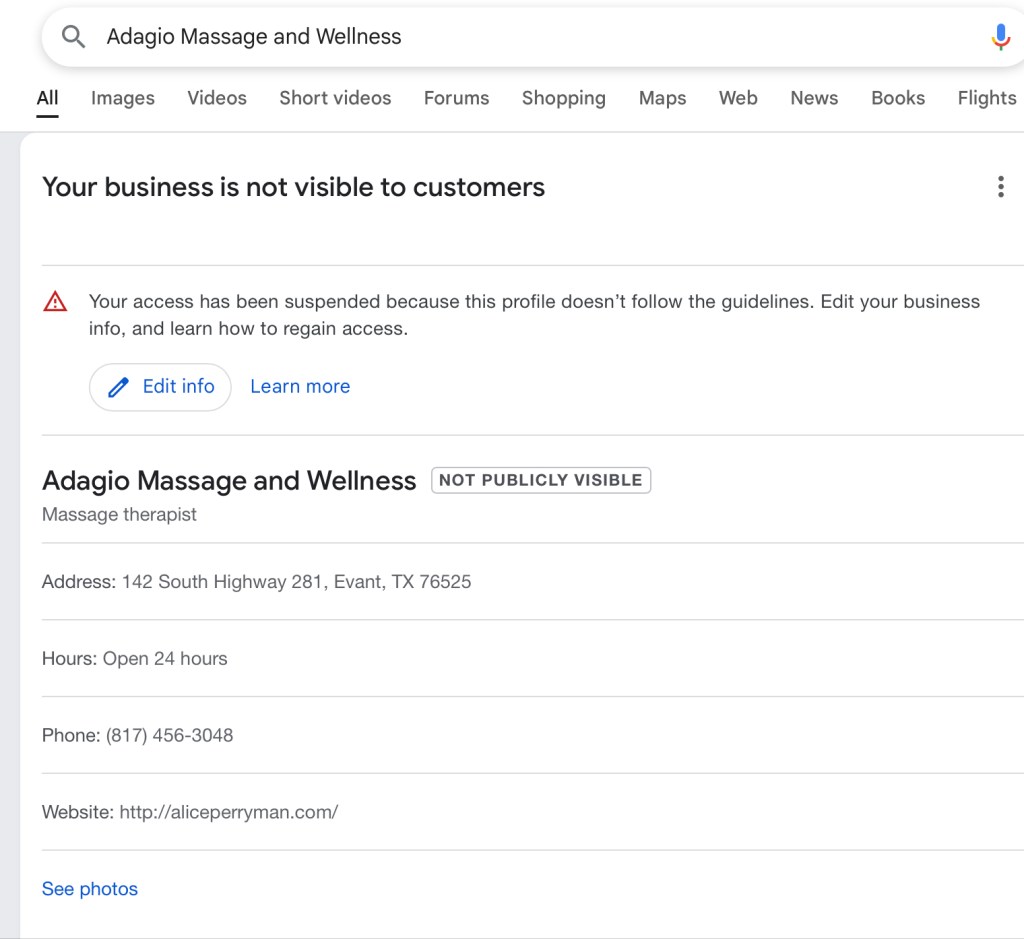Screen dimensions: 1024x939
Task: Open the News tab
Action: pos(814,98)
